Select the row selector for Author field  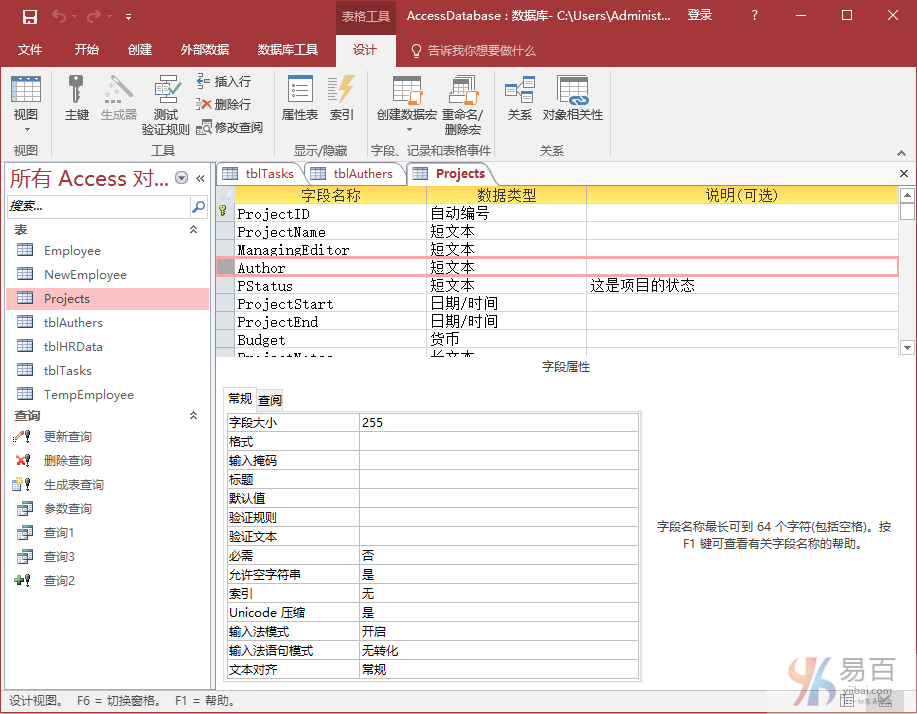coord(225,268)
